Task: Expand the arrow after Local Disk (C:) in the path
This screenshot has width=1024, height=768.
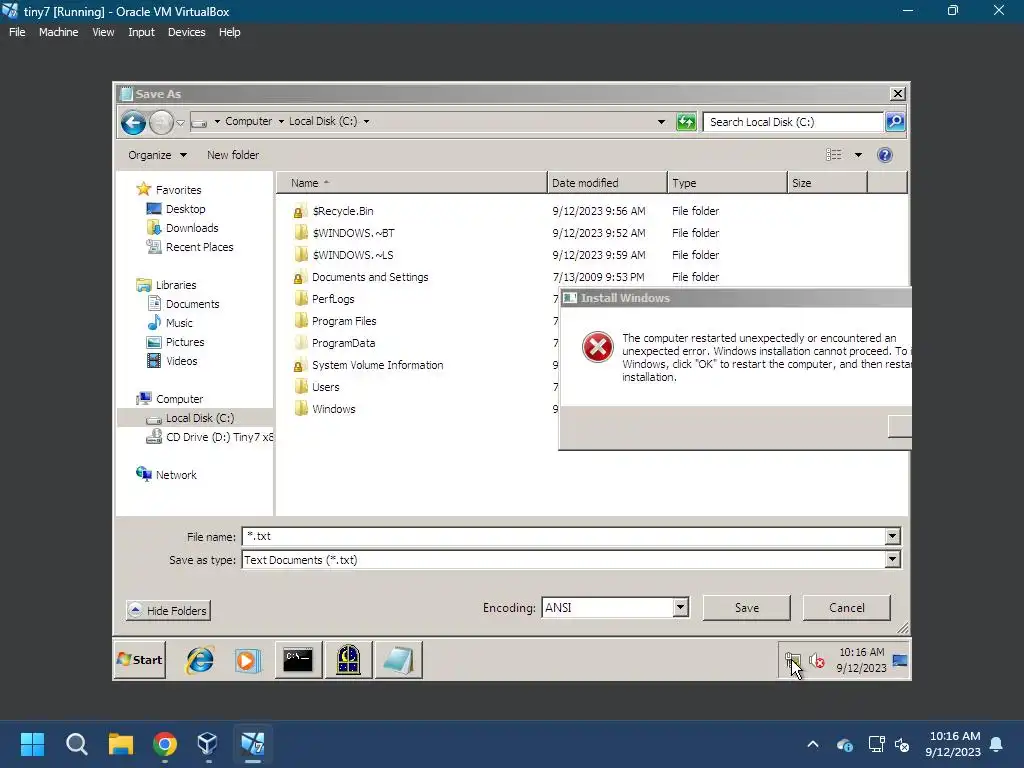Action: (x=366, y=121)
